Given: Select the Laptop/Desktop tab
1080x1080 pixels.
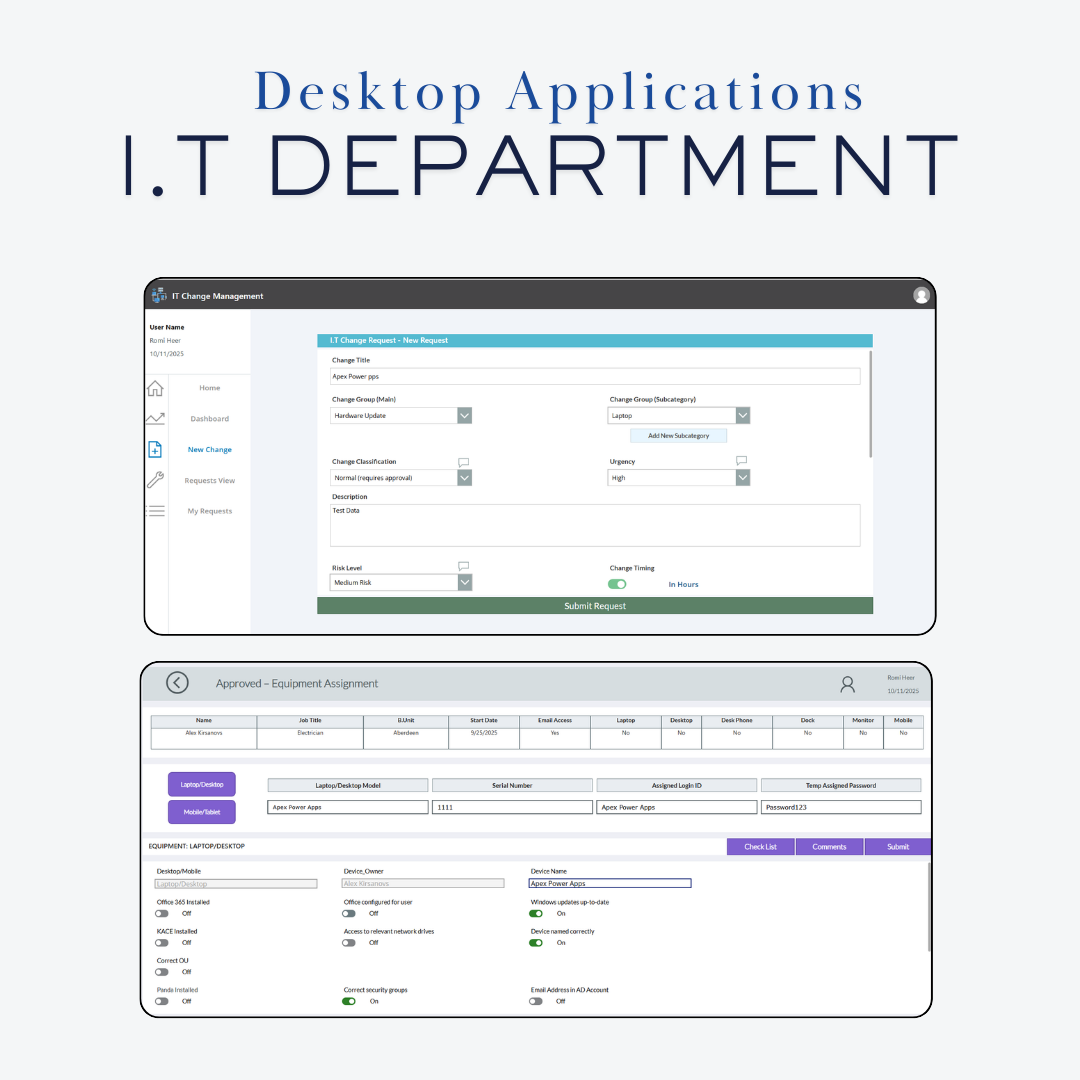Looking at the screenshot, I should pyautogui.click(x=202, y=784).
